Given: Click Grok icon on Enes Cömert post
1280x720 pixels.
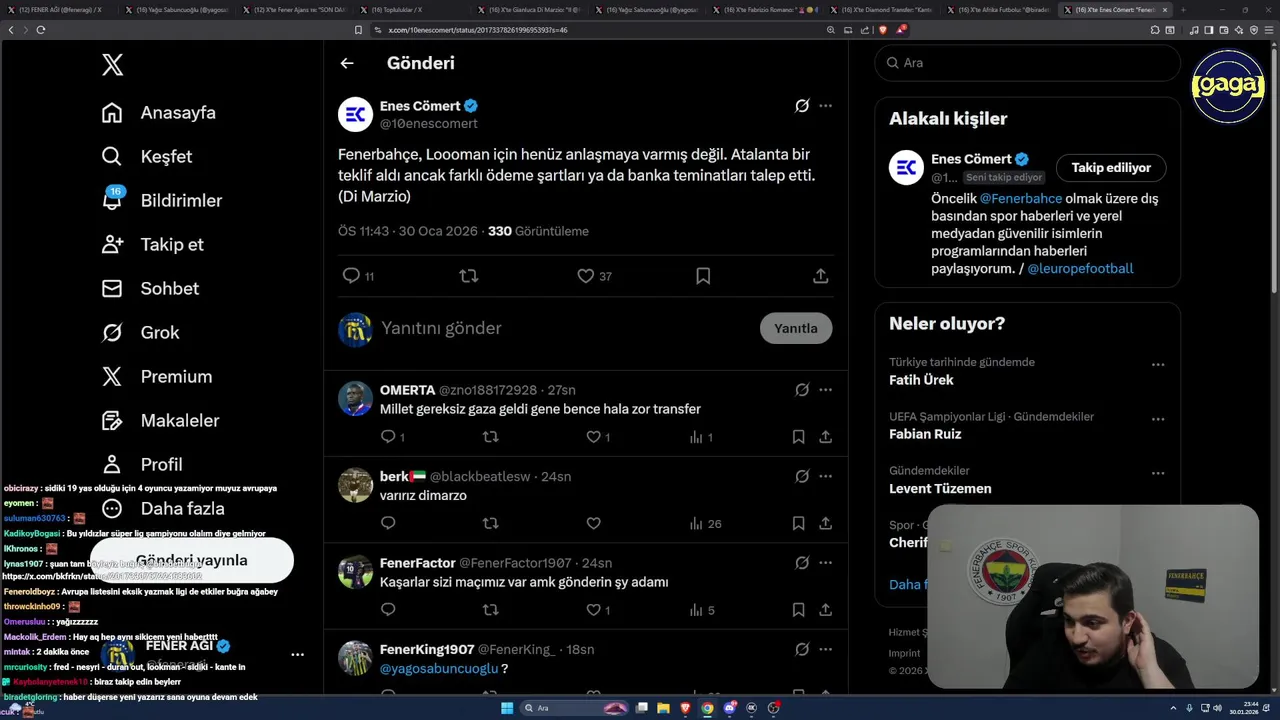Looking at the screenshot, I should pos(802,106).
